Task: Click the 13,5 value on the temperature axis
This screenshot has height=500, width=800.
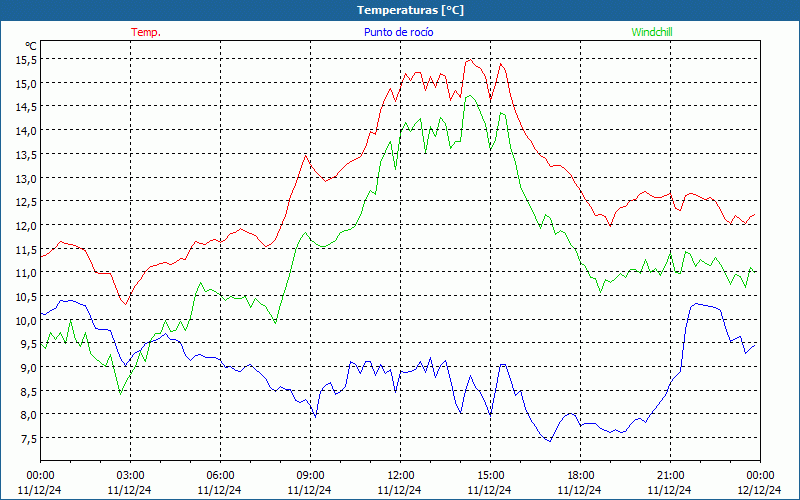Action: click(x=26, y=155)
